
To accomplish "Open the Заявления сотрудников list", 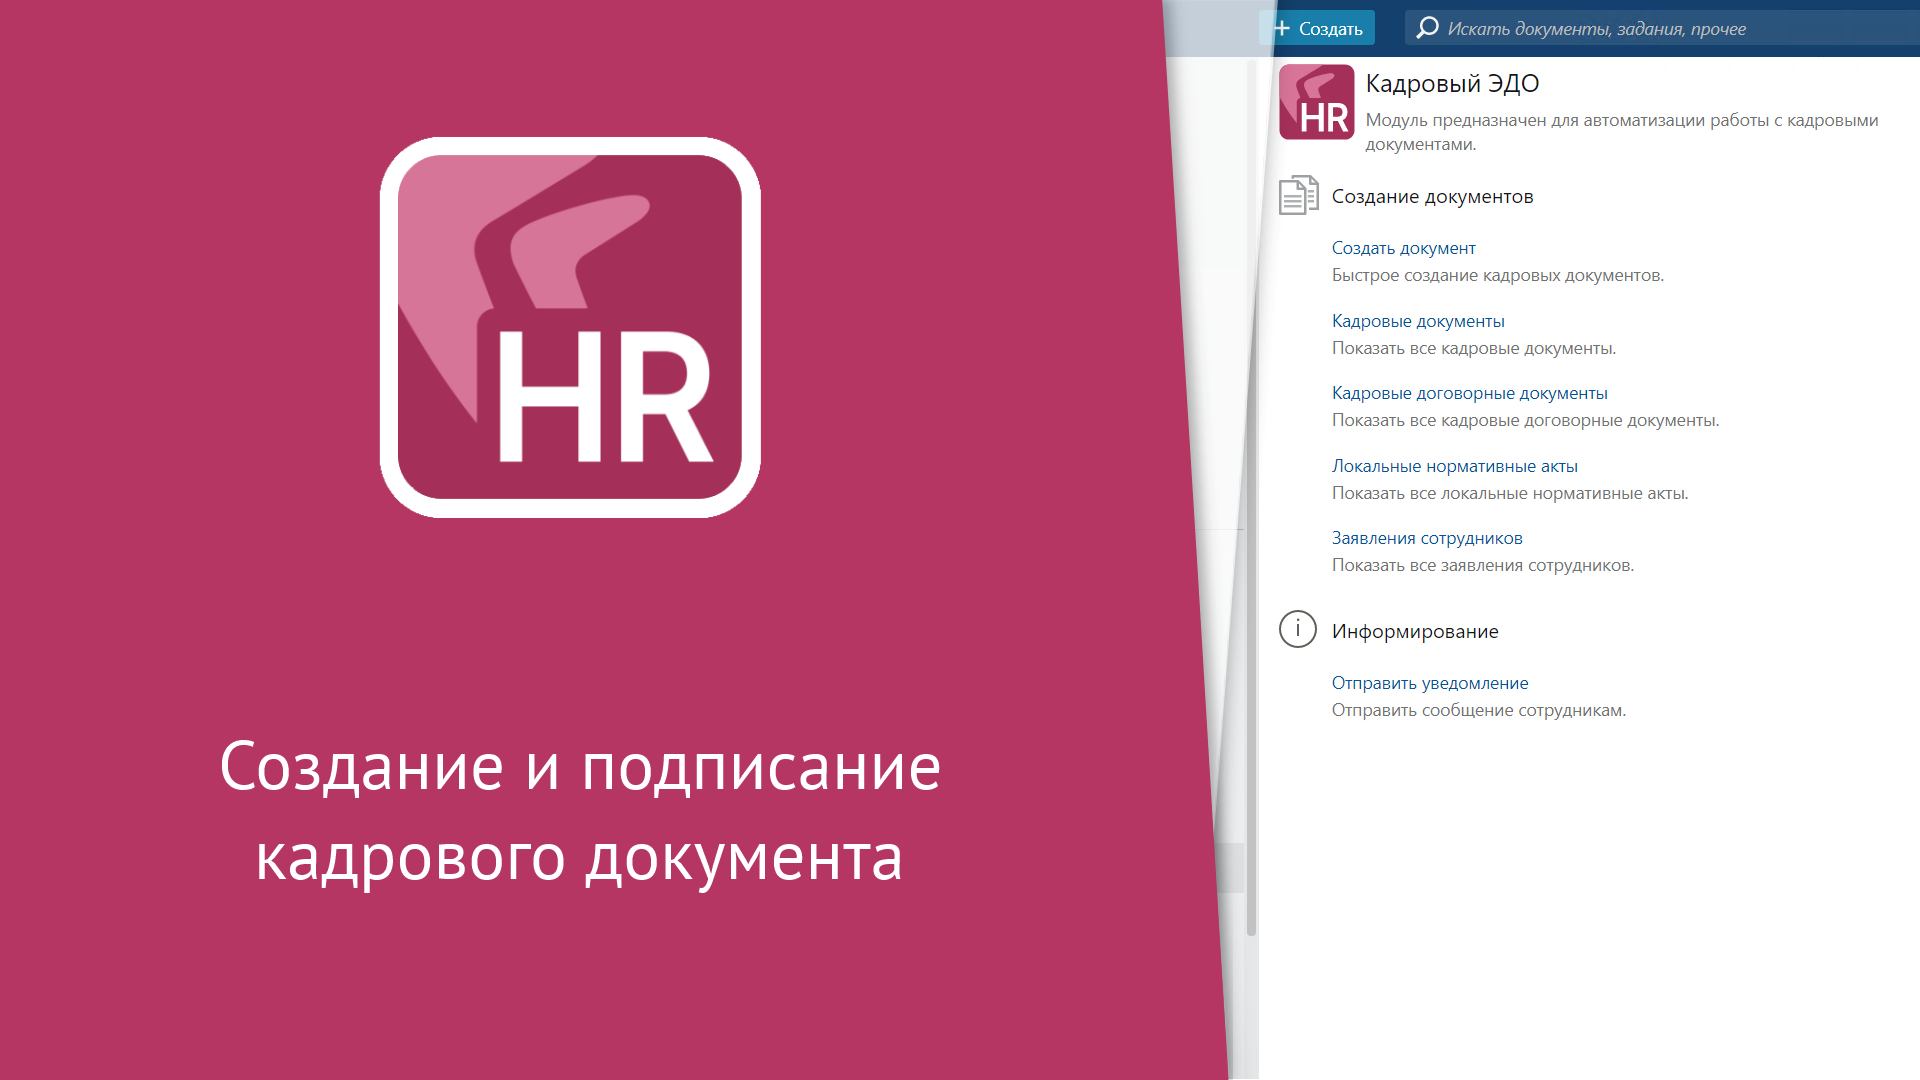I will 1426,537.
